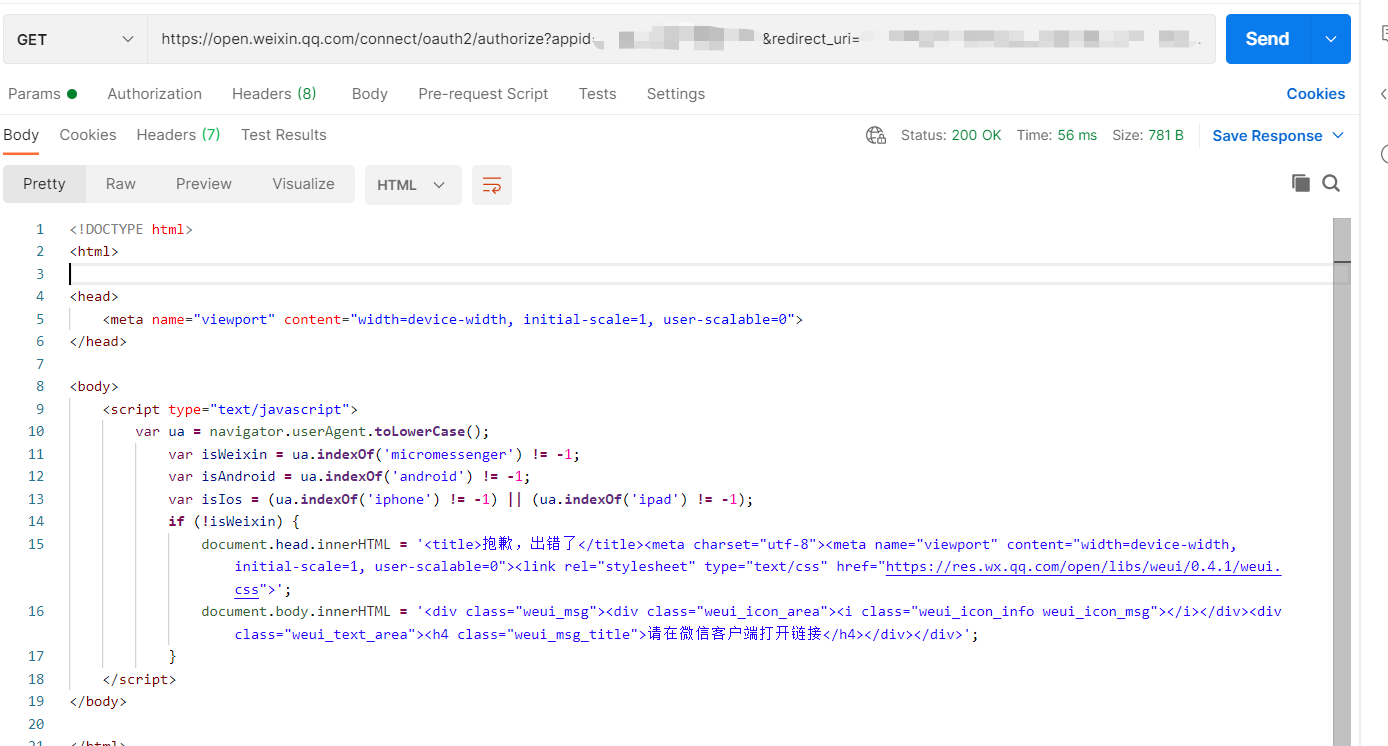Select the request Body tab

click(x=370, y=94)
